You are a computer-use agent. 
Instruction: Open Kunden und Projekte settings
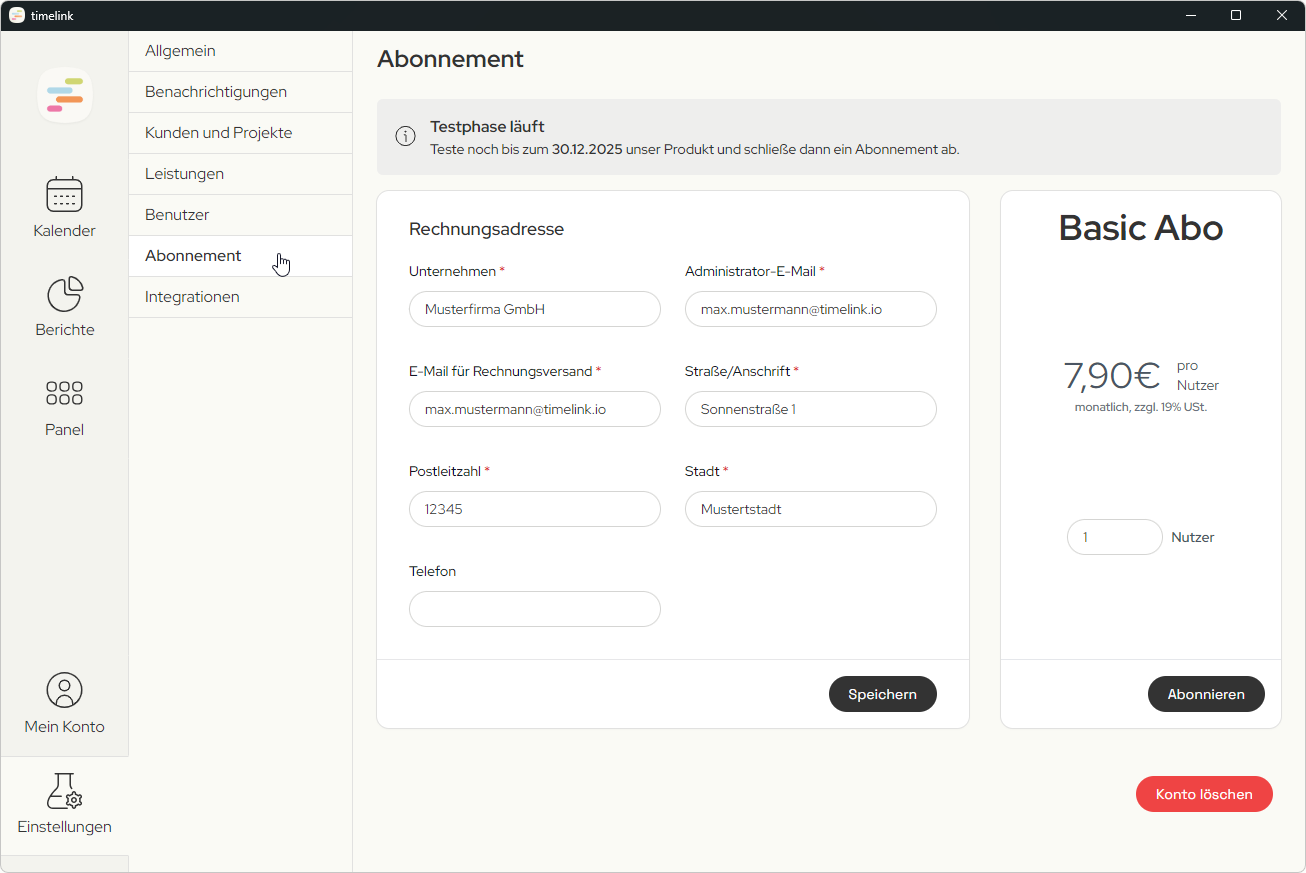(x=220, y=132)
